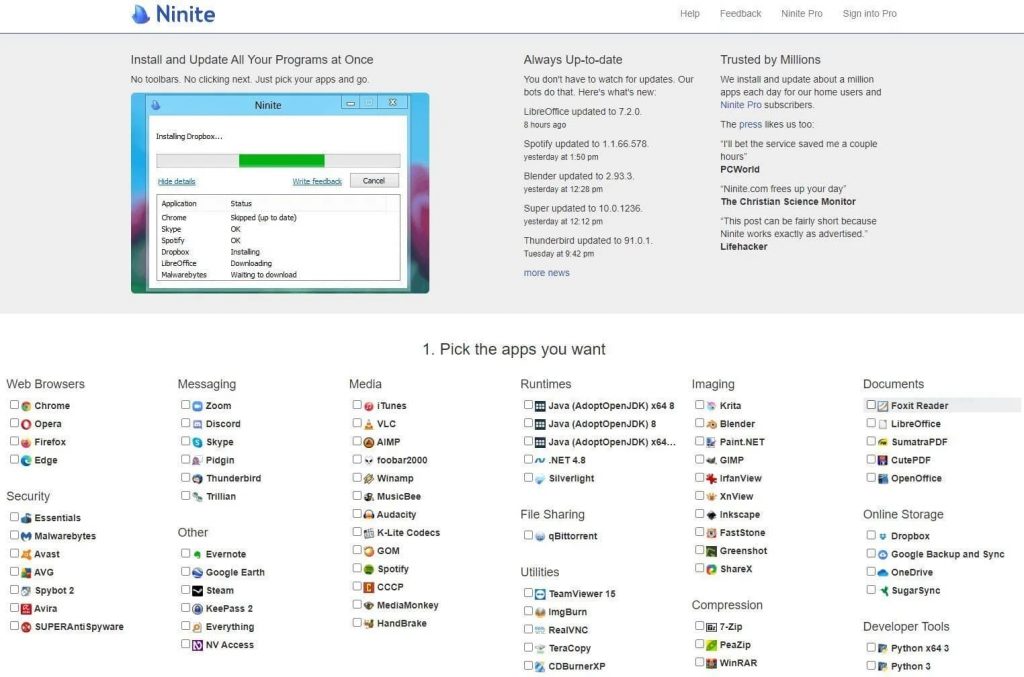Click the Dropbox icon in Online Storage
1024x677 pixels.
(883, 536)
